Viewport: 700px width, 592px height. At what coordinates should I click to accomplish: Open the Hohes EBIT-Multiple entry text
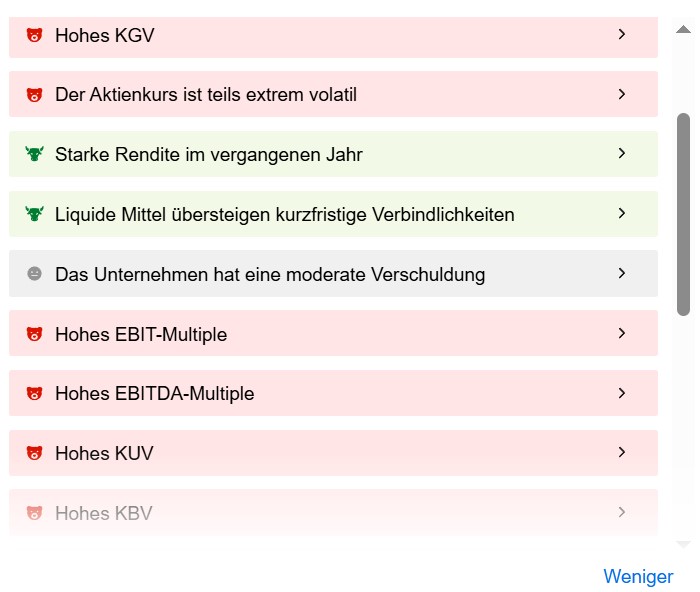[x=141, y=334]
